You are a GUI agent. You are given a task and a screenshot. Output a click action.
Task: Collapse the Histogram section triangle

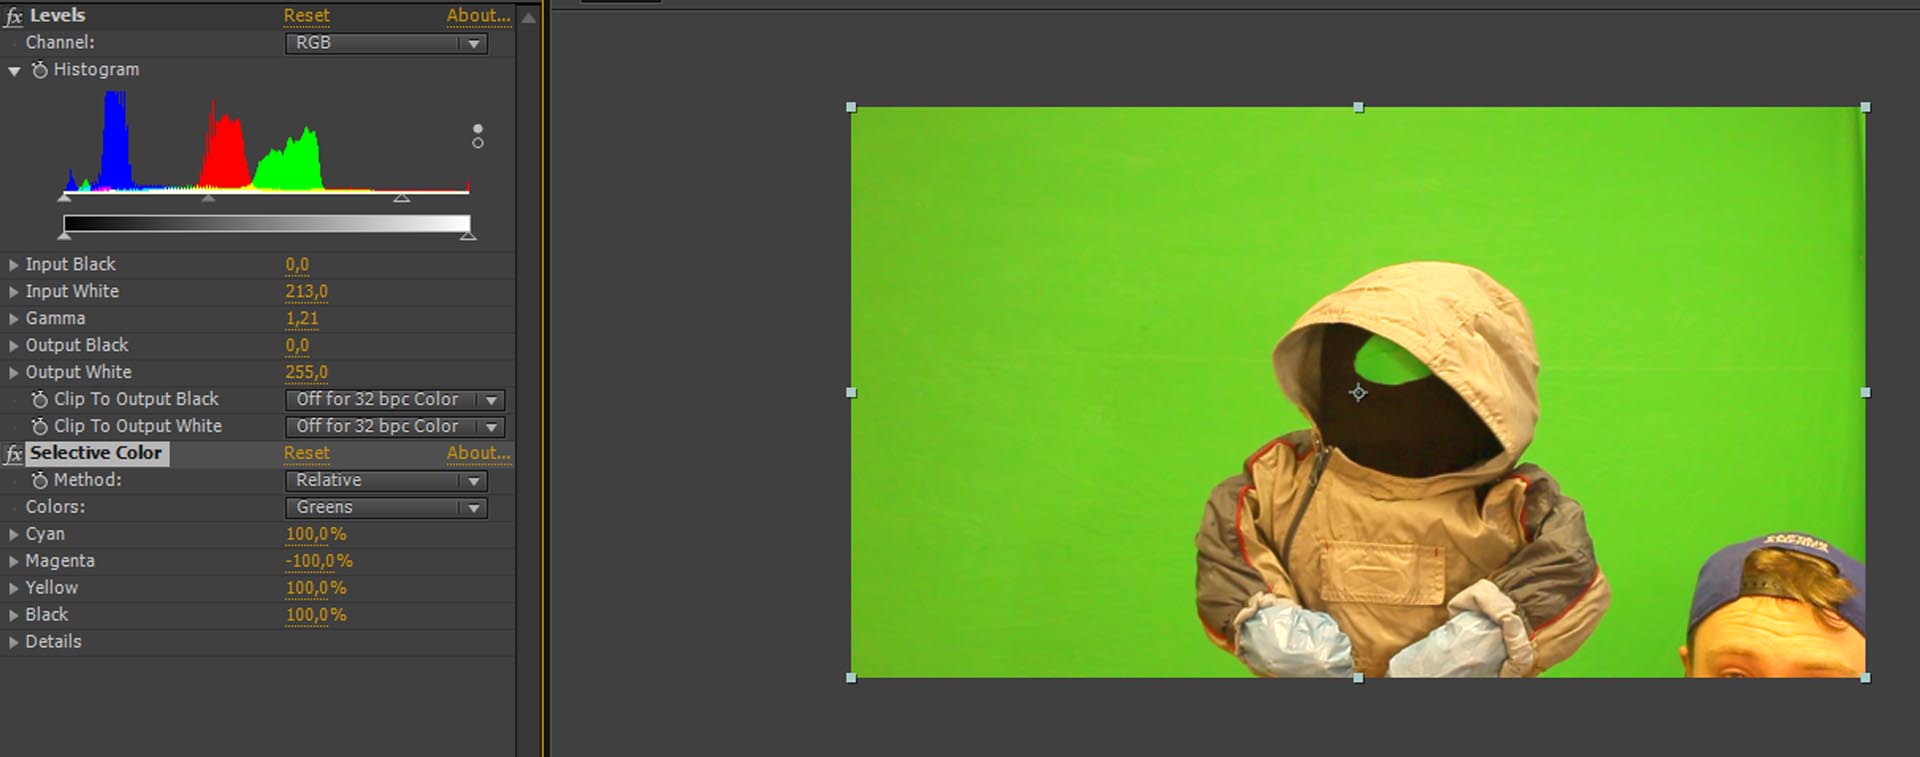[14, 71]
